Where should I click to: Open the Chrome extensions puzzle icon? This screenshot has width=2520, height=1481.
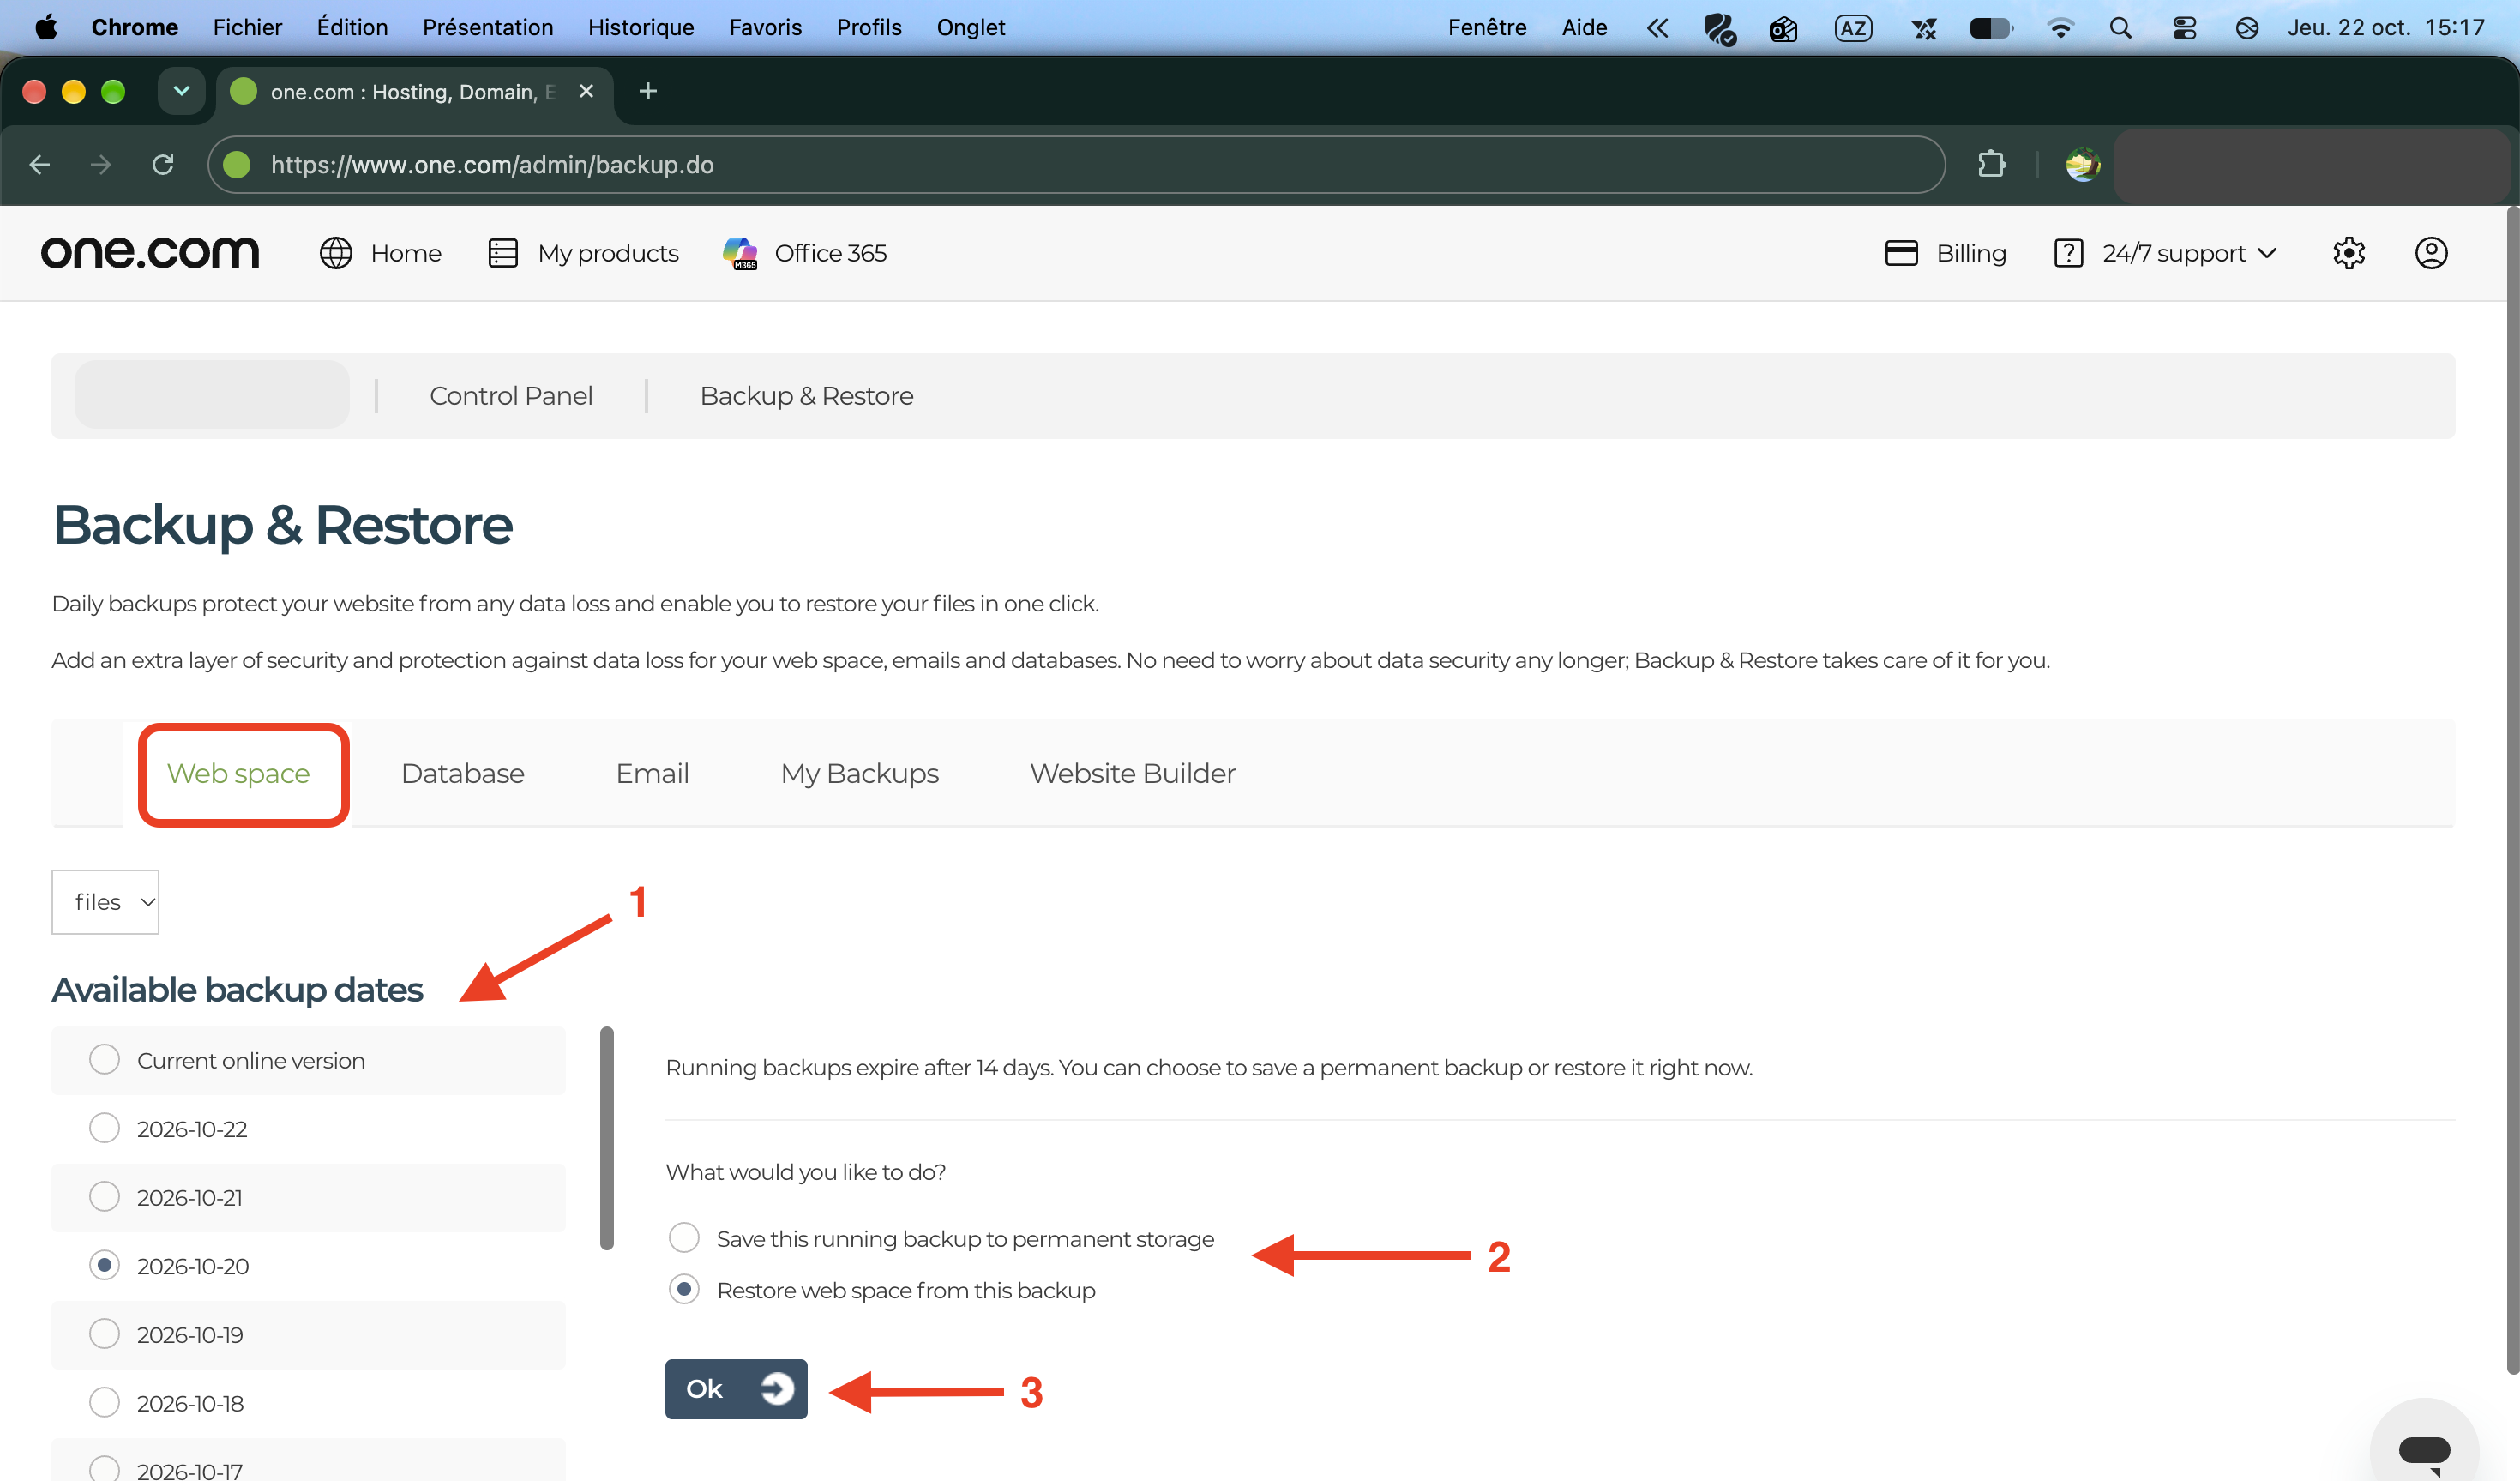click(1991, 164)
